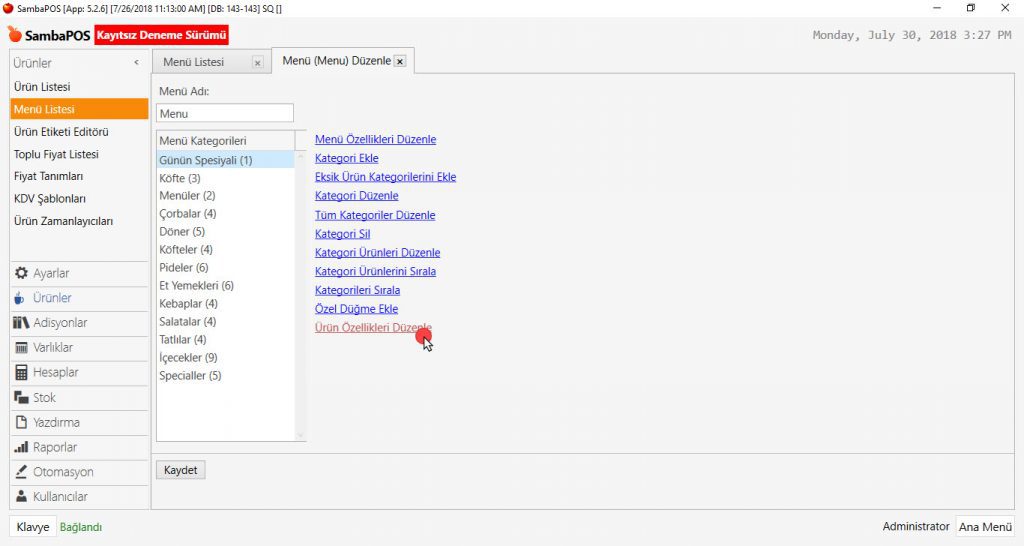Viewport: 1024px width, 546px height.
Task: Click the Ayarlar gear icon
Action: tap(21, 273)
